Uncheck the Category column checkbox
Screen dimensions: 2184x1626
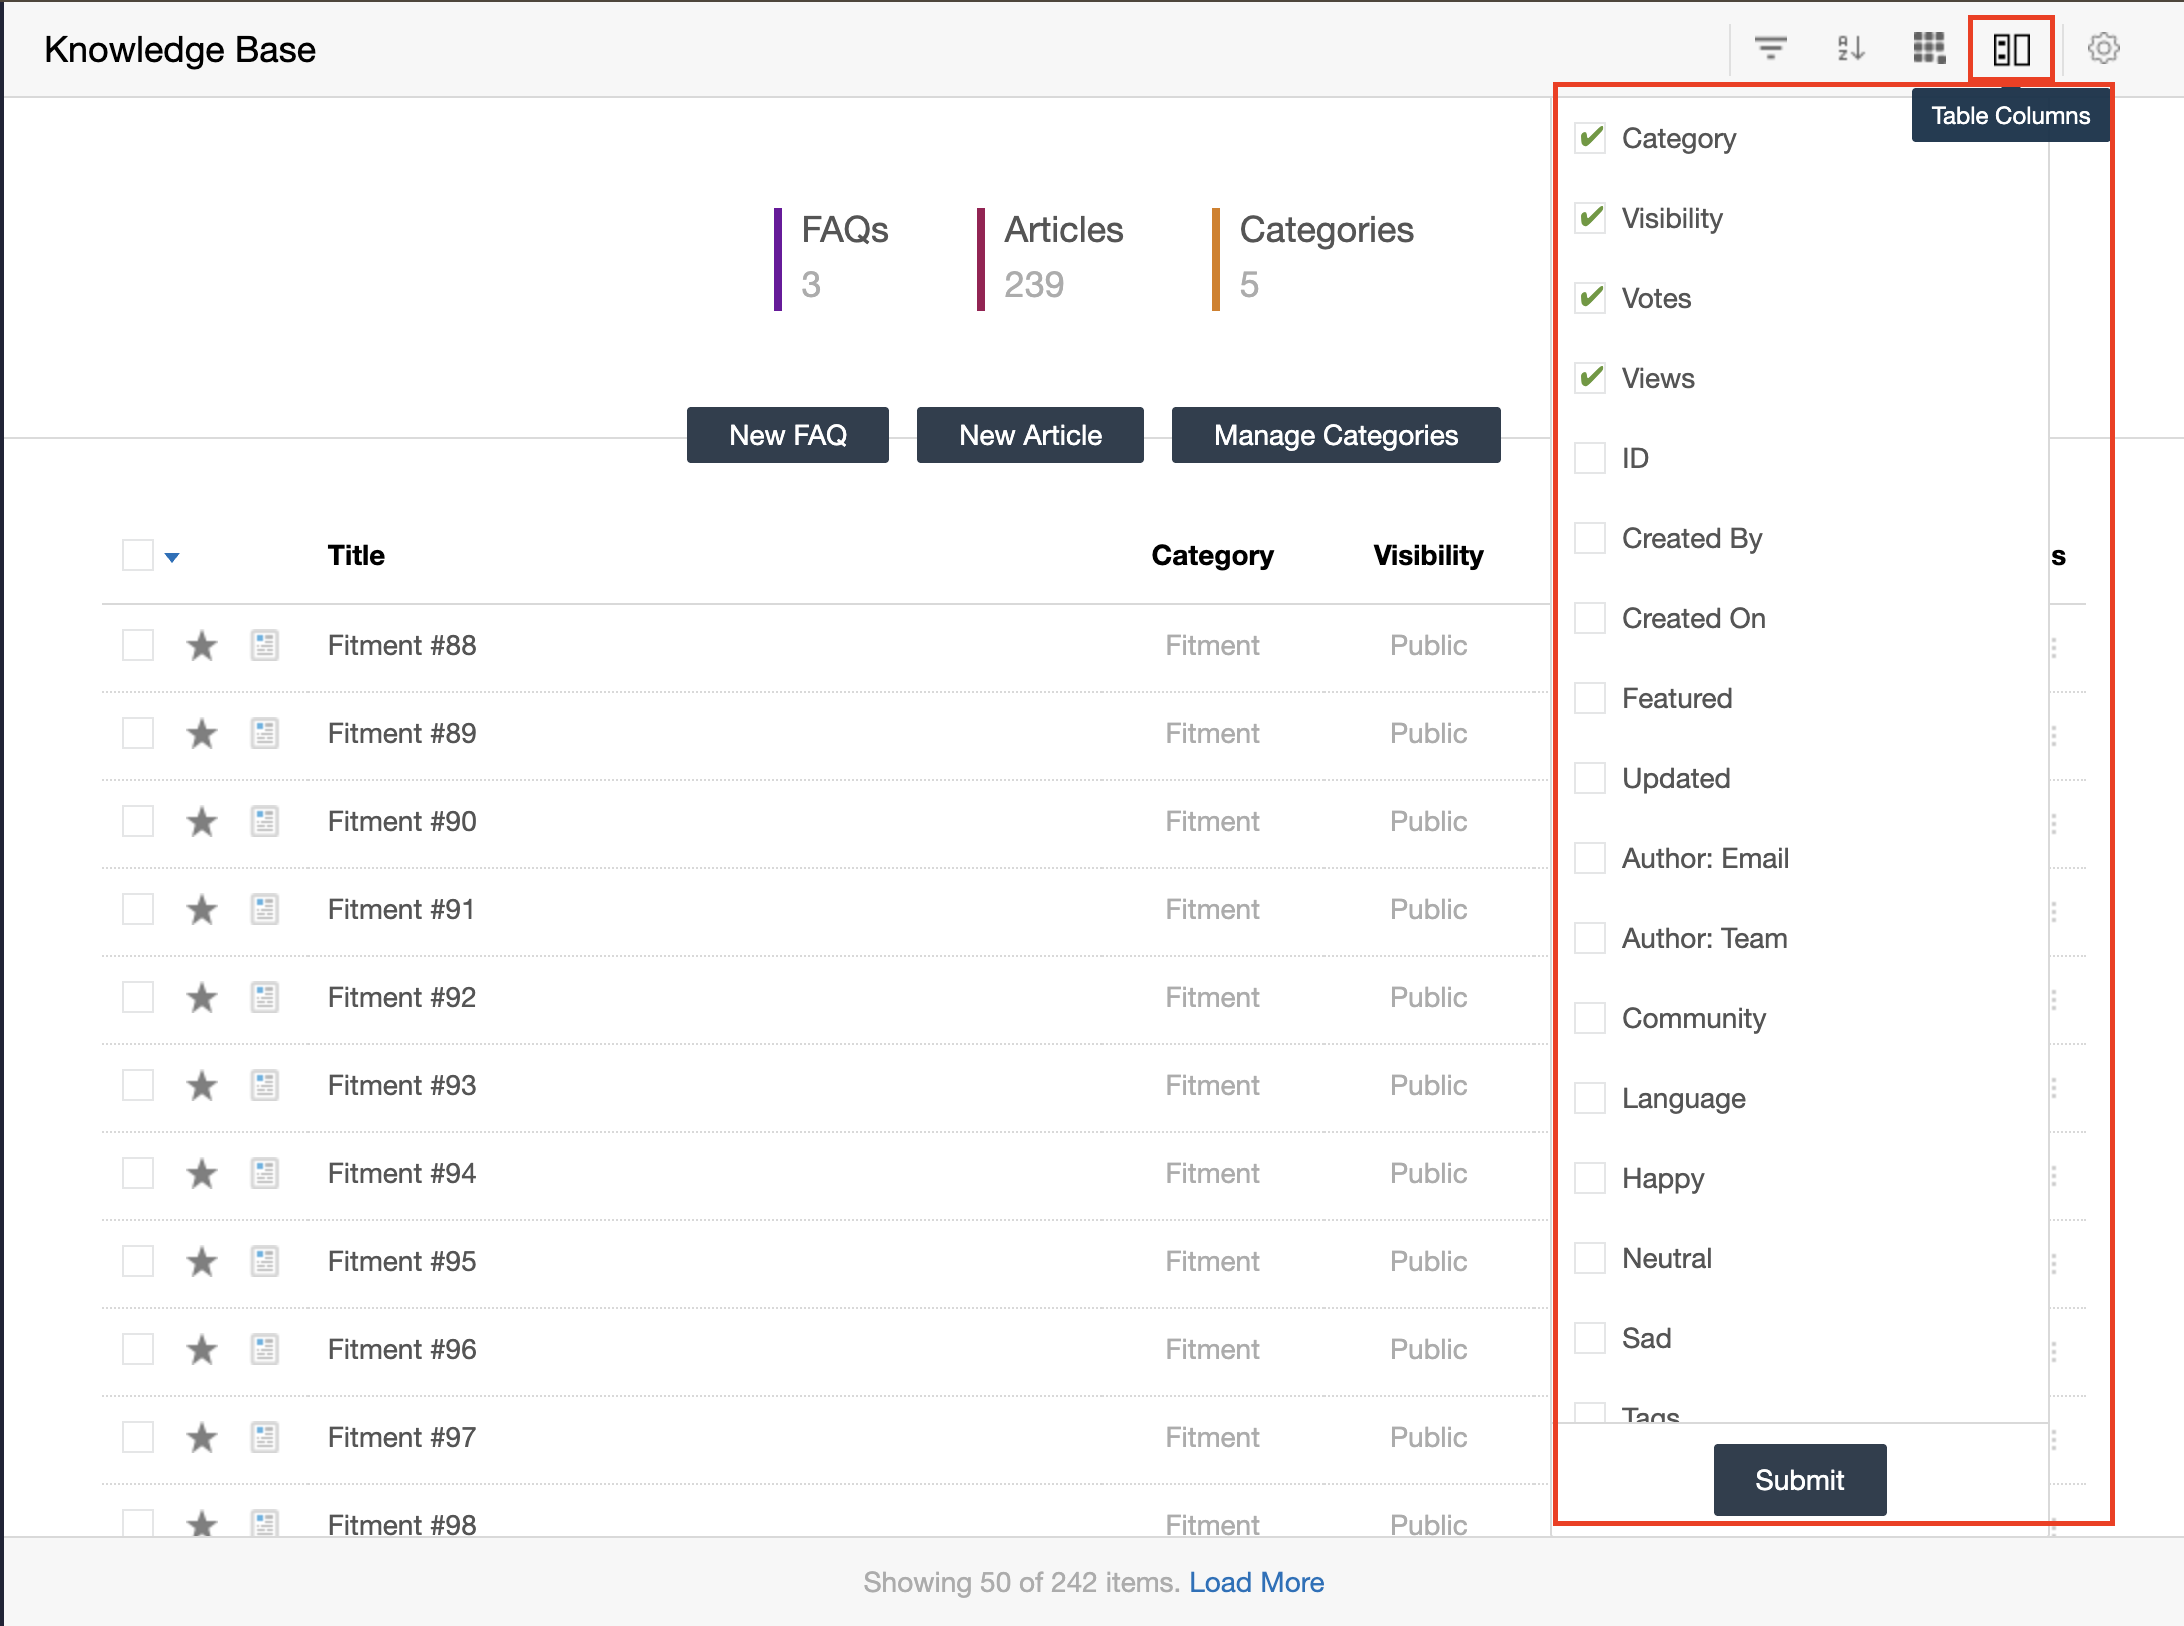(1590, 138)
